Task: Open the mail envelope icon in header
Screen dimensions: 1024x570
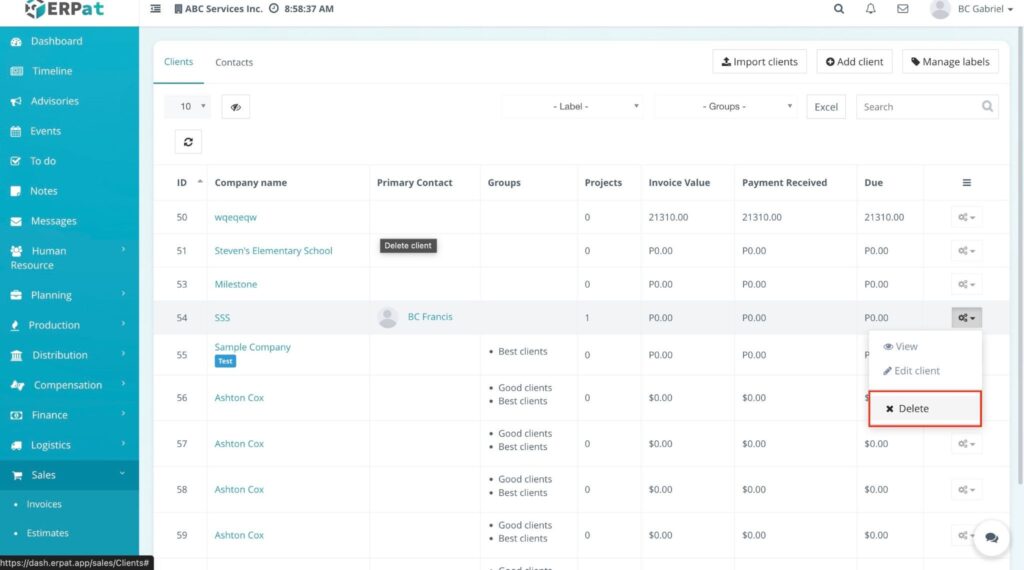Action: [x=903, y=9]
